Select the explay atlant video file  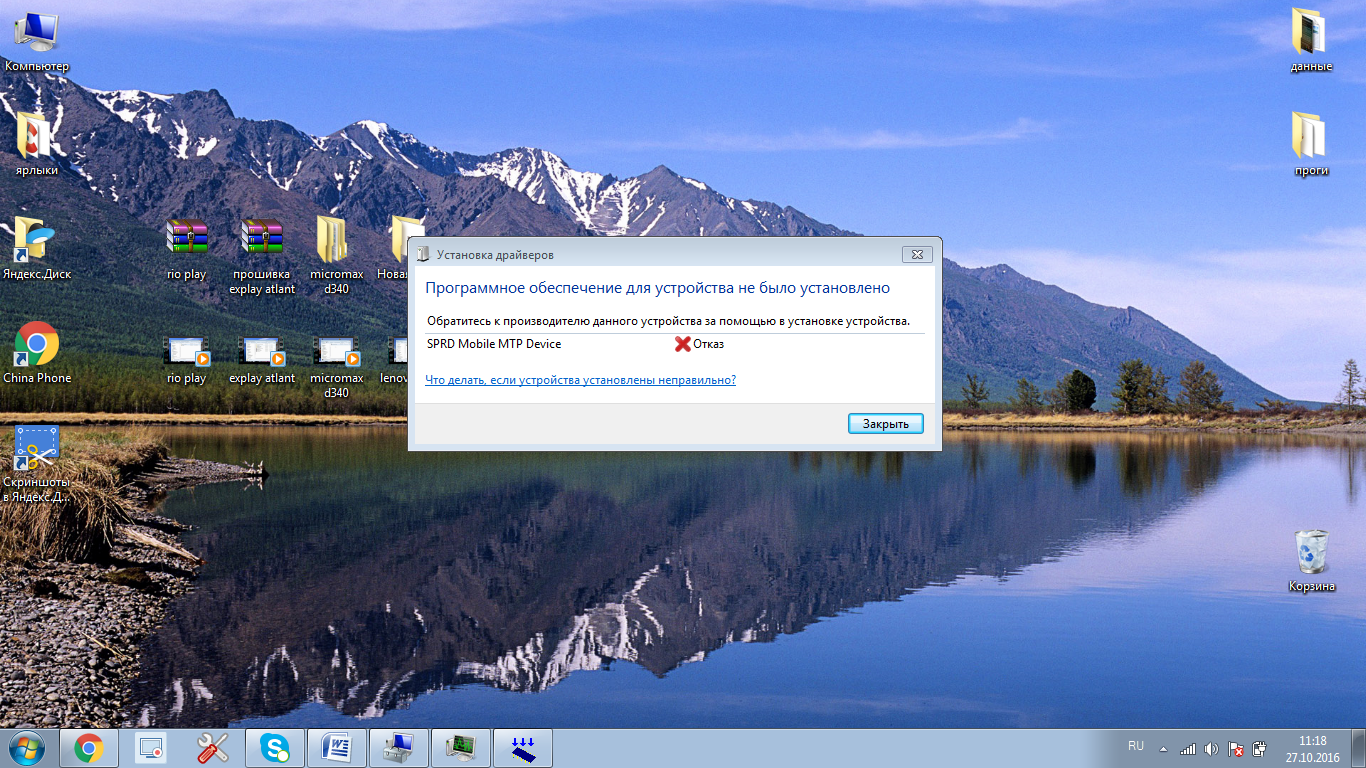262,360
